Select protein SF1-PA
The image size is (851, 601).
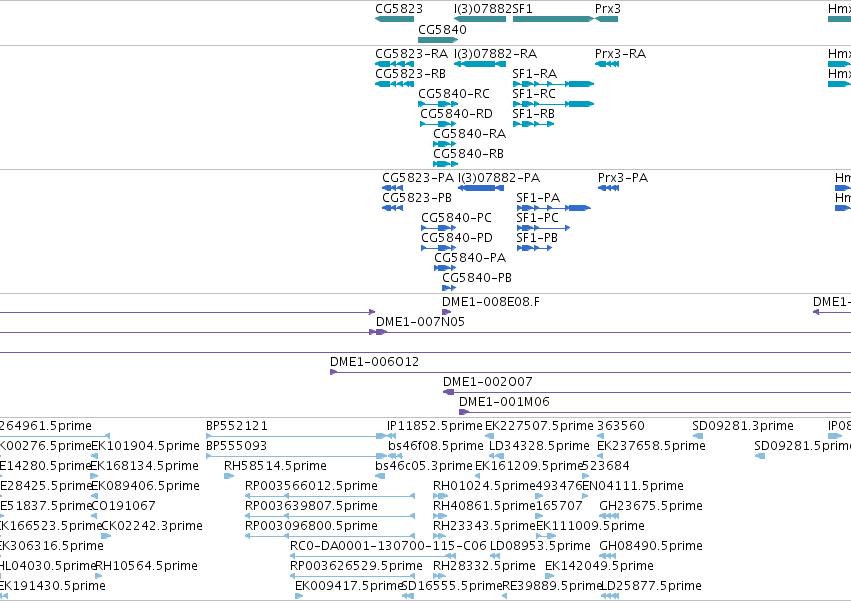(554, 208)
